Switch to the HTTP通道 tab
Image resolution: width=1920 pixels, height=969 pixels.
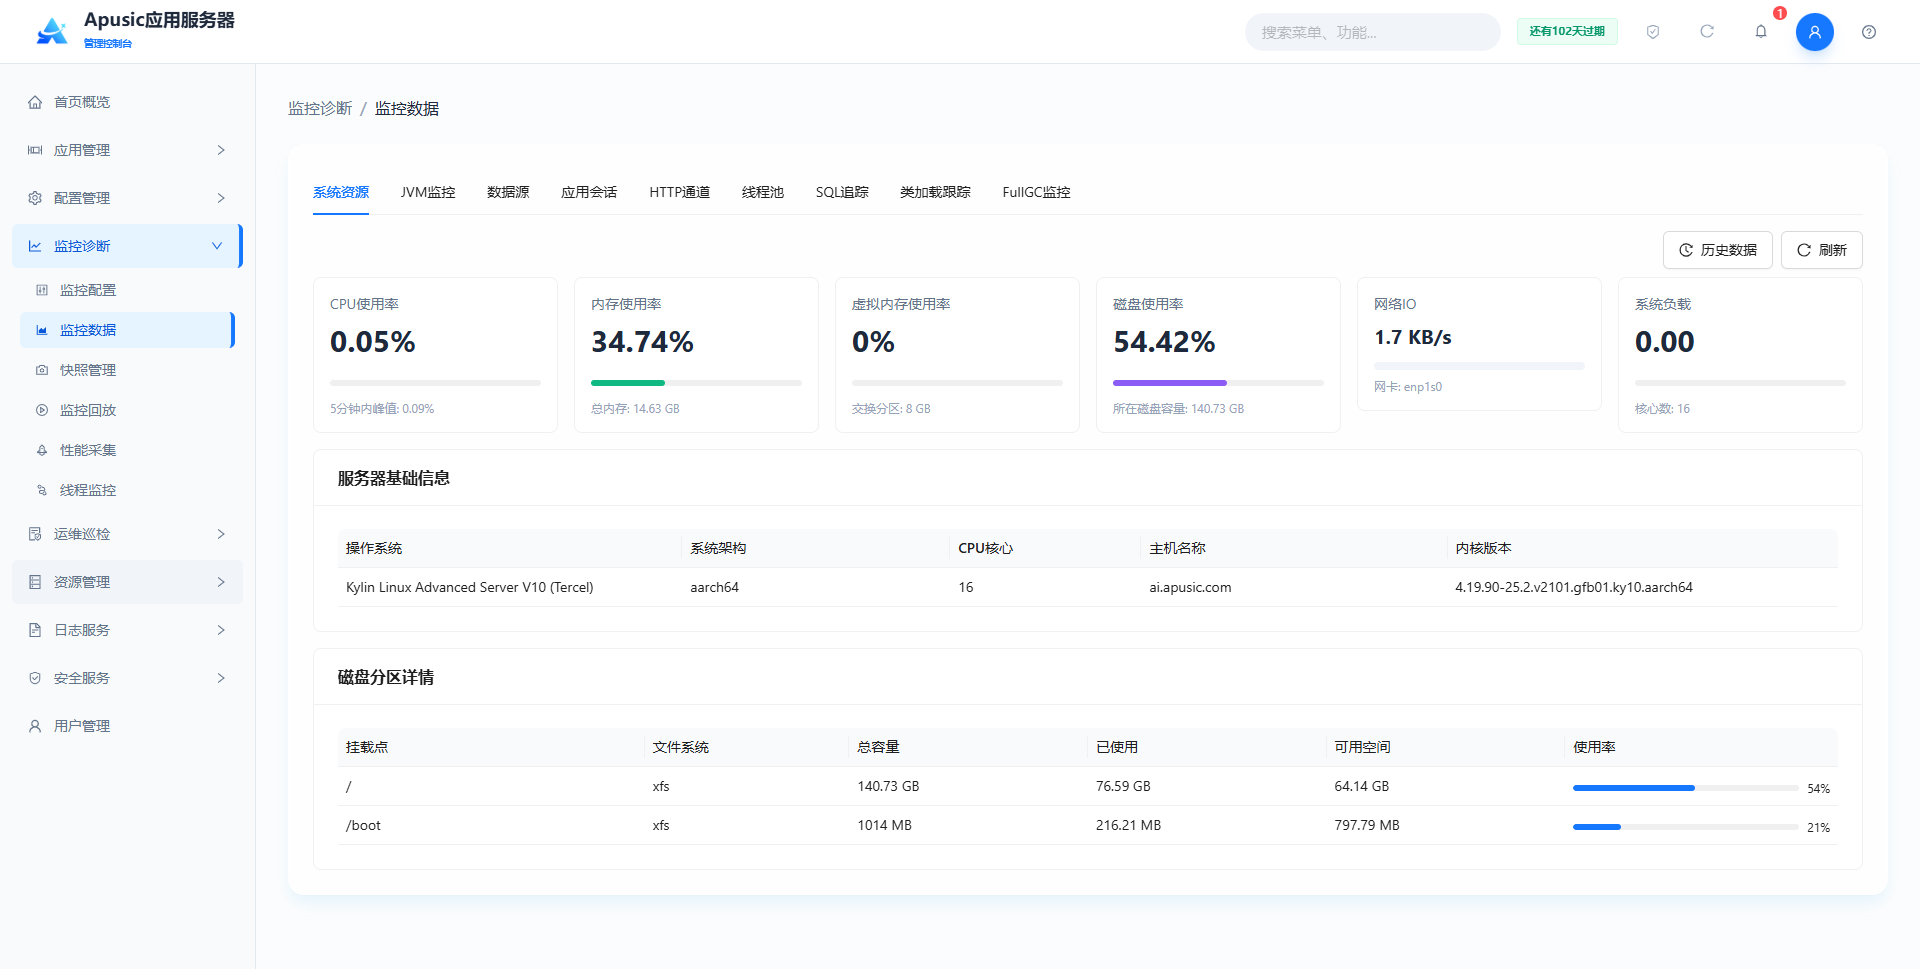(x=680, y=192)
